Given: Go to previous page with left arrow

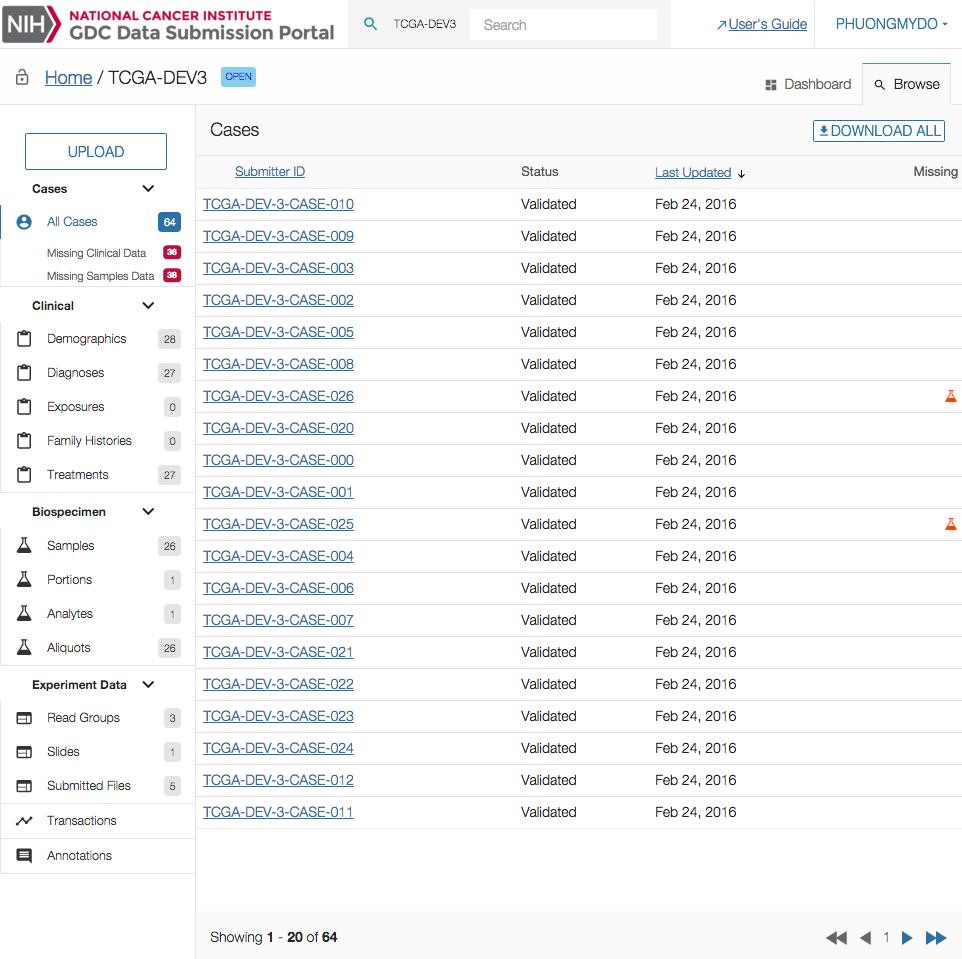Looking at the screenshot, I should coord(865,938).
